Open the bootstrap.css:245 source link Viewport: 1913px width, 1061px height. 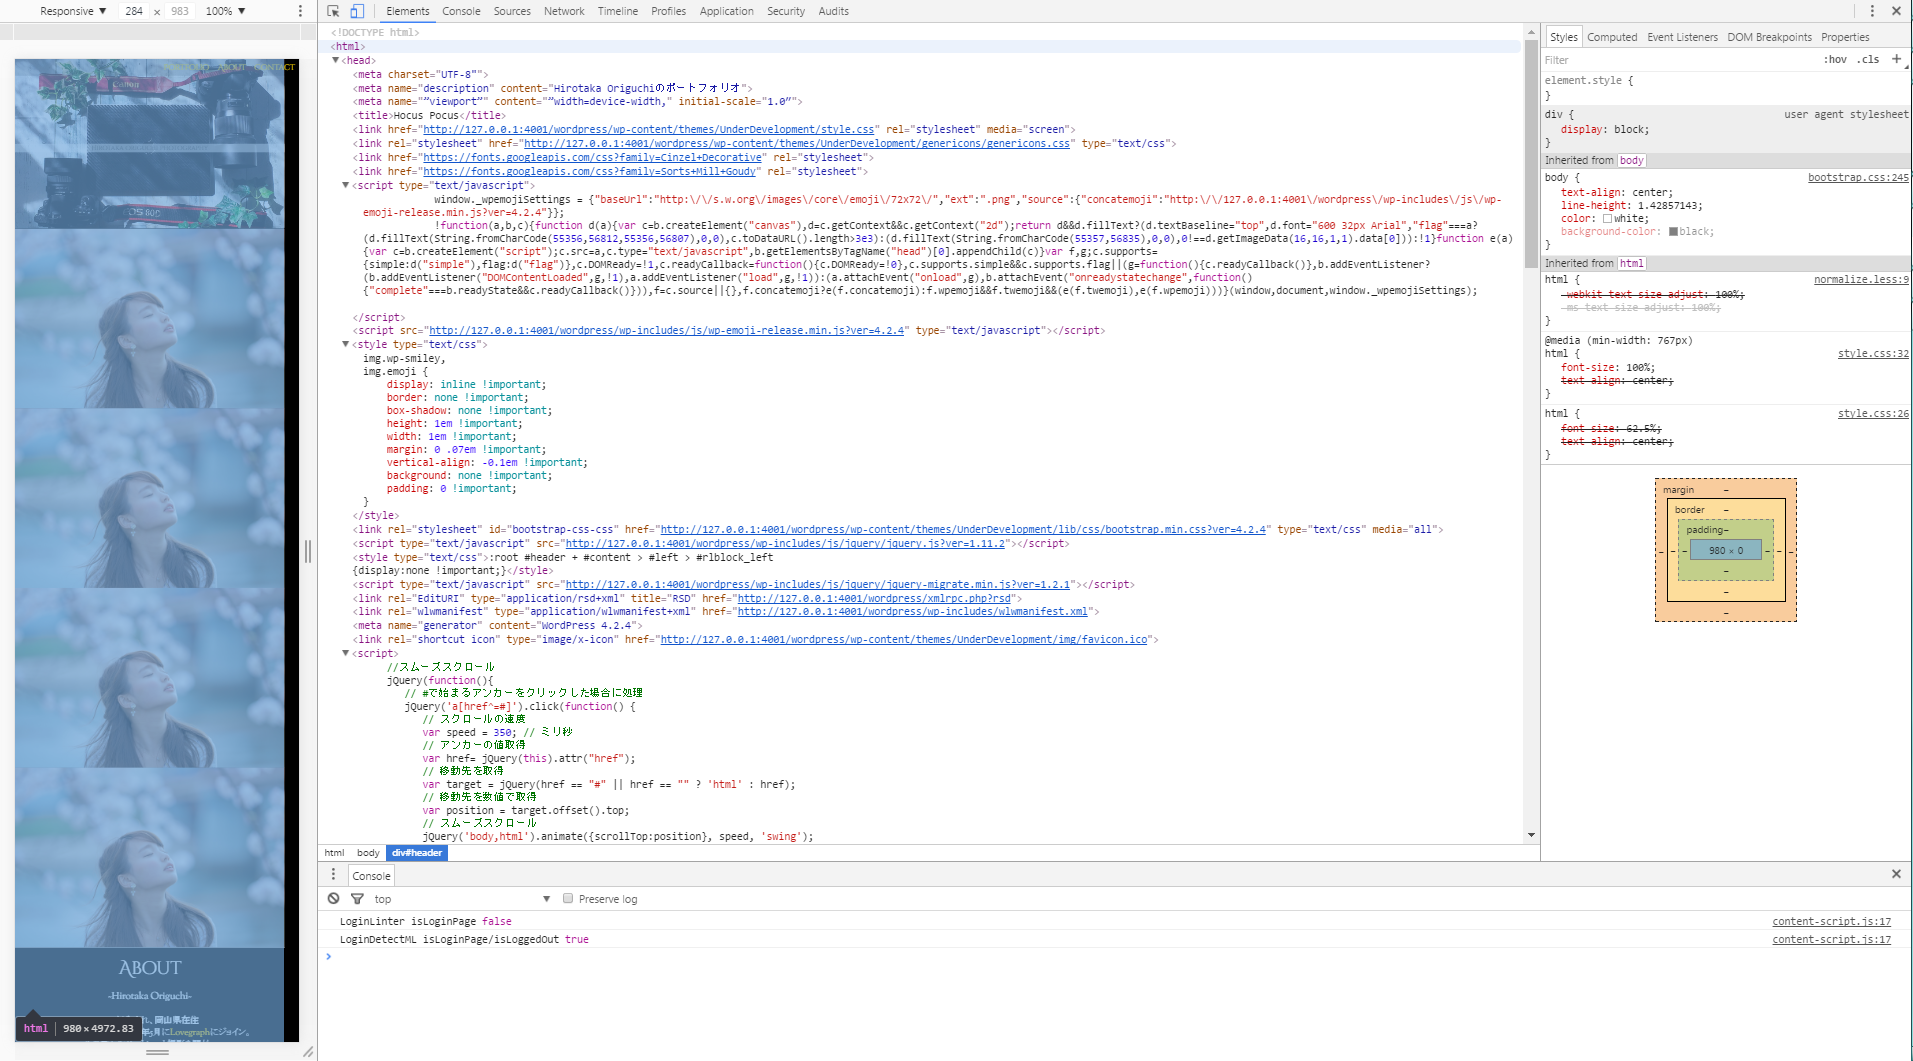1858,178
